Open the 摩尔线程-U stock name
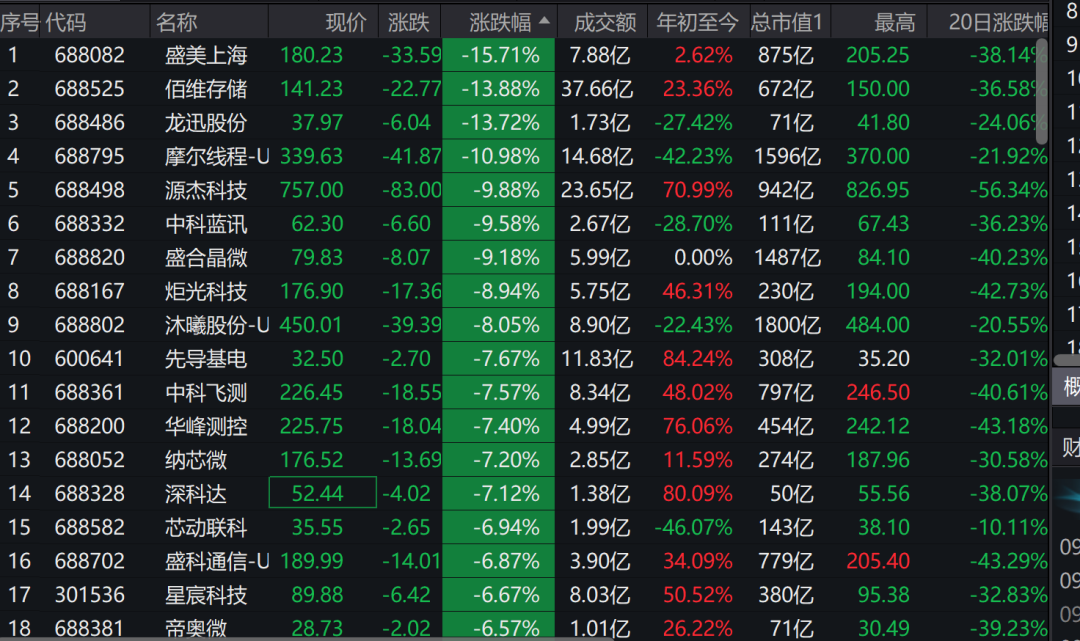The image size is (1080, 641). point(217,156)
